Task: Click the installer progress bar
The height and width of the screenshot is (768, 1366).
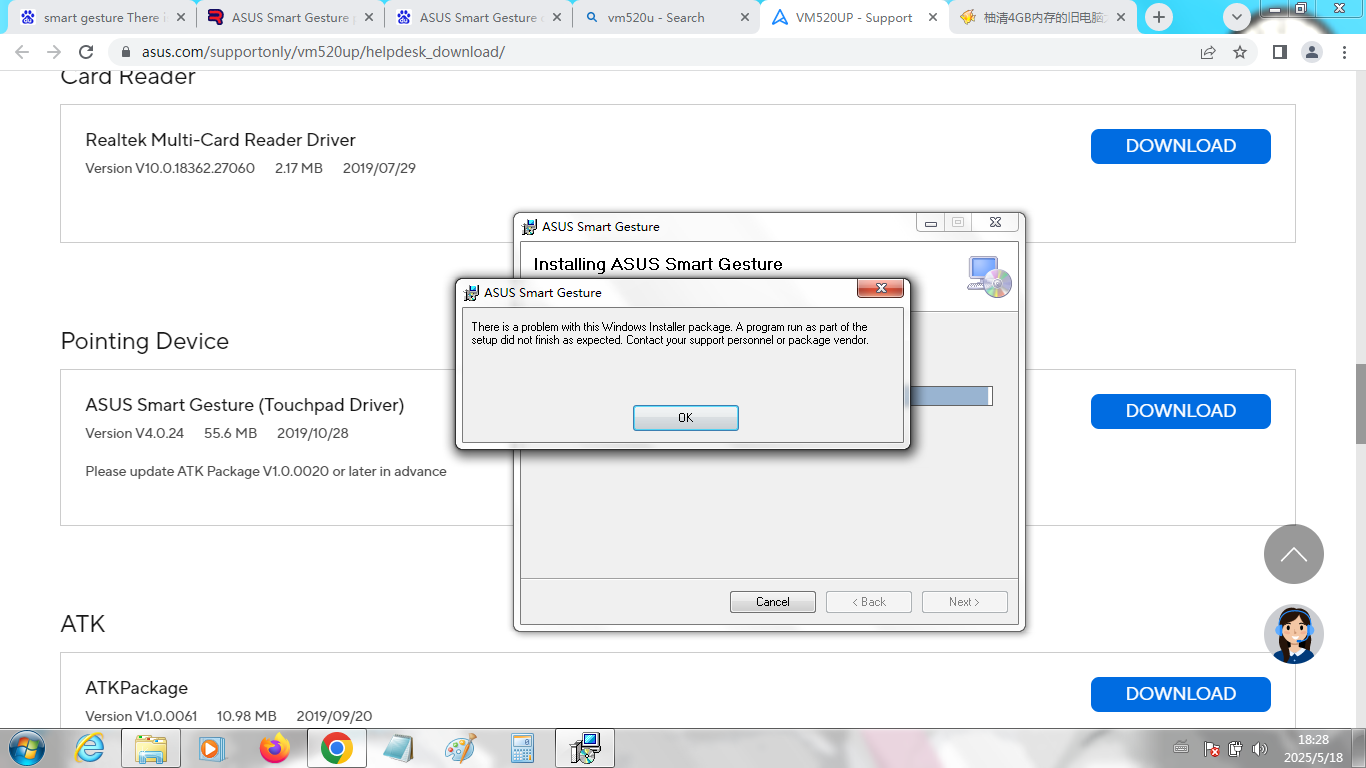Action: point(949,396)
